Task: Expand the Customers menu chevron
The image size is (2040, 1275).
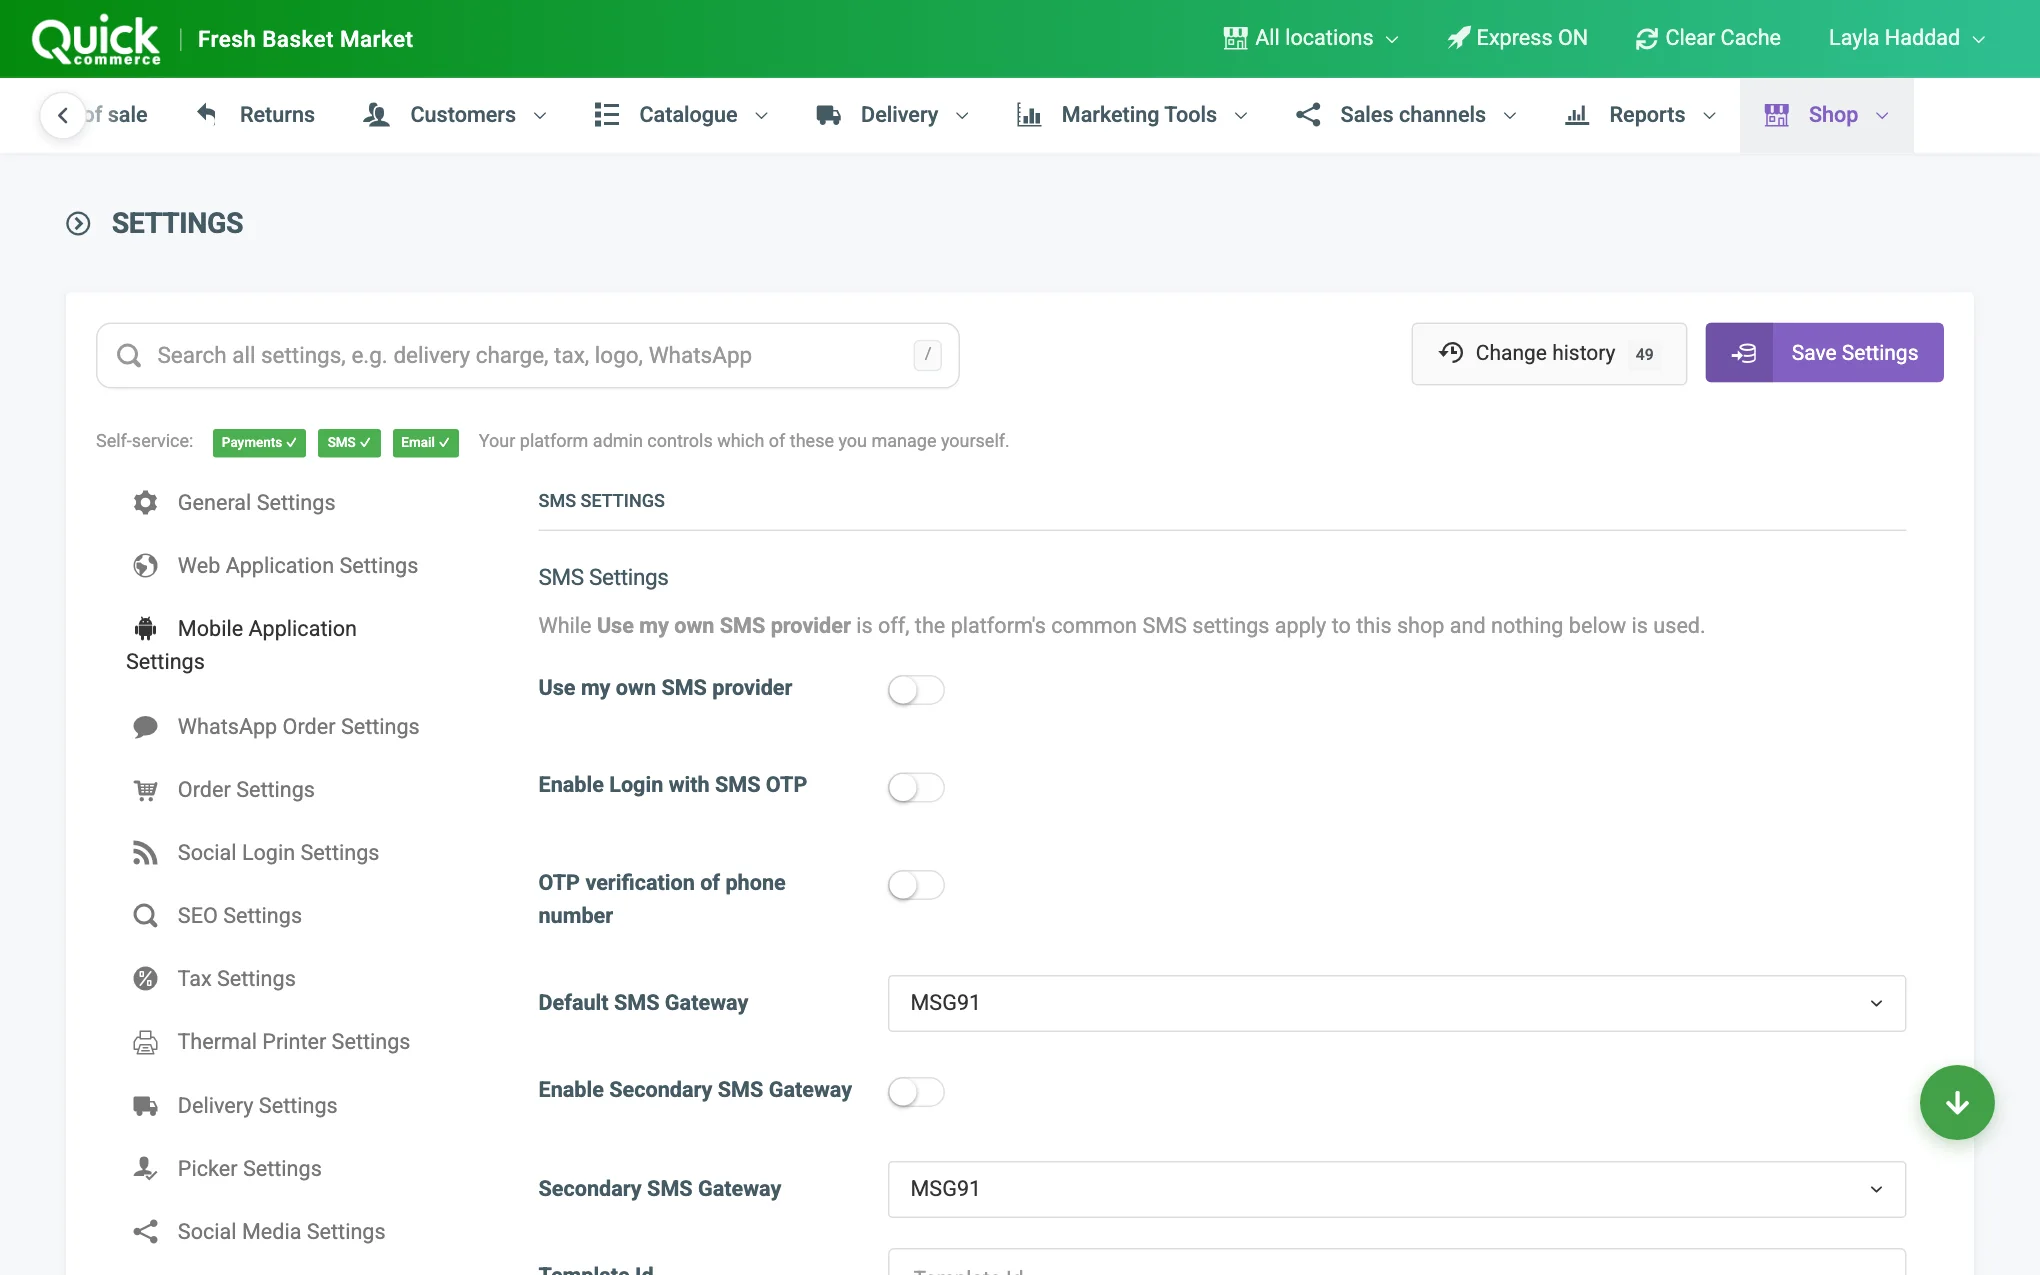Action: pyautogui.click(x=540, y=116)
